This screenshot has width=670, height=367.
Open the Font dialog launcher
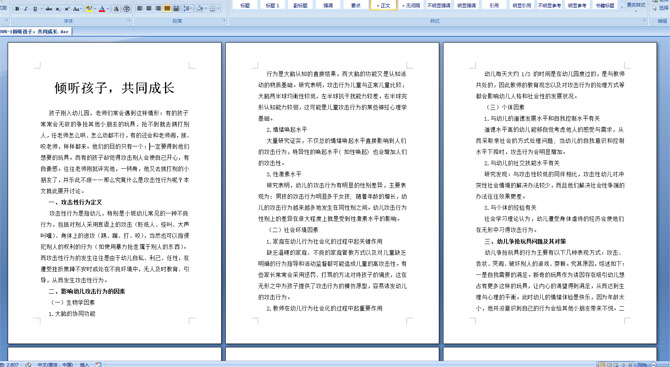click(x=129, y=20)
